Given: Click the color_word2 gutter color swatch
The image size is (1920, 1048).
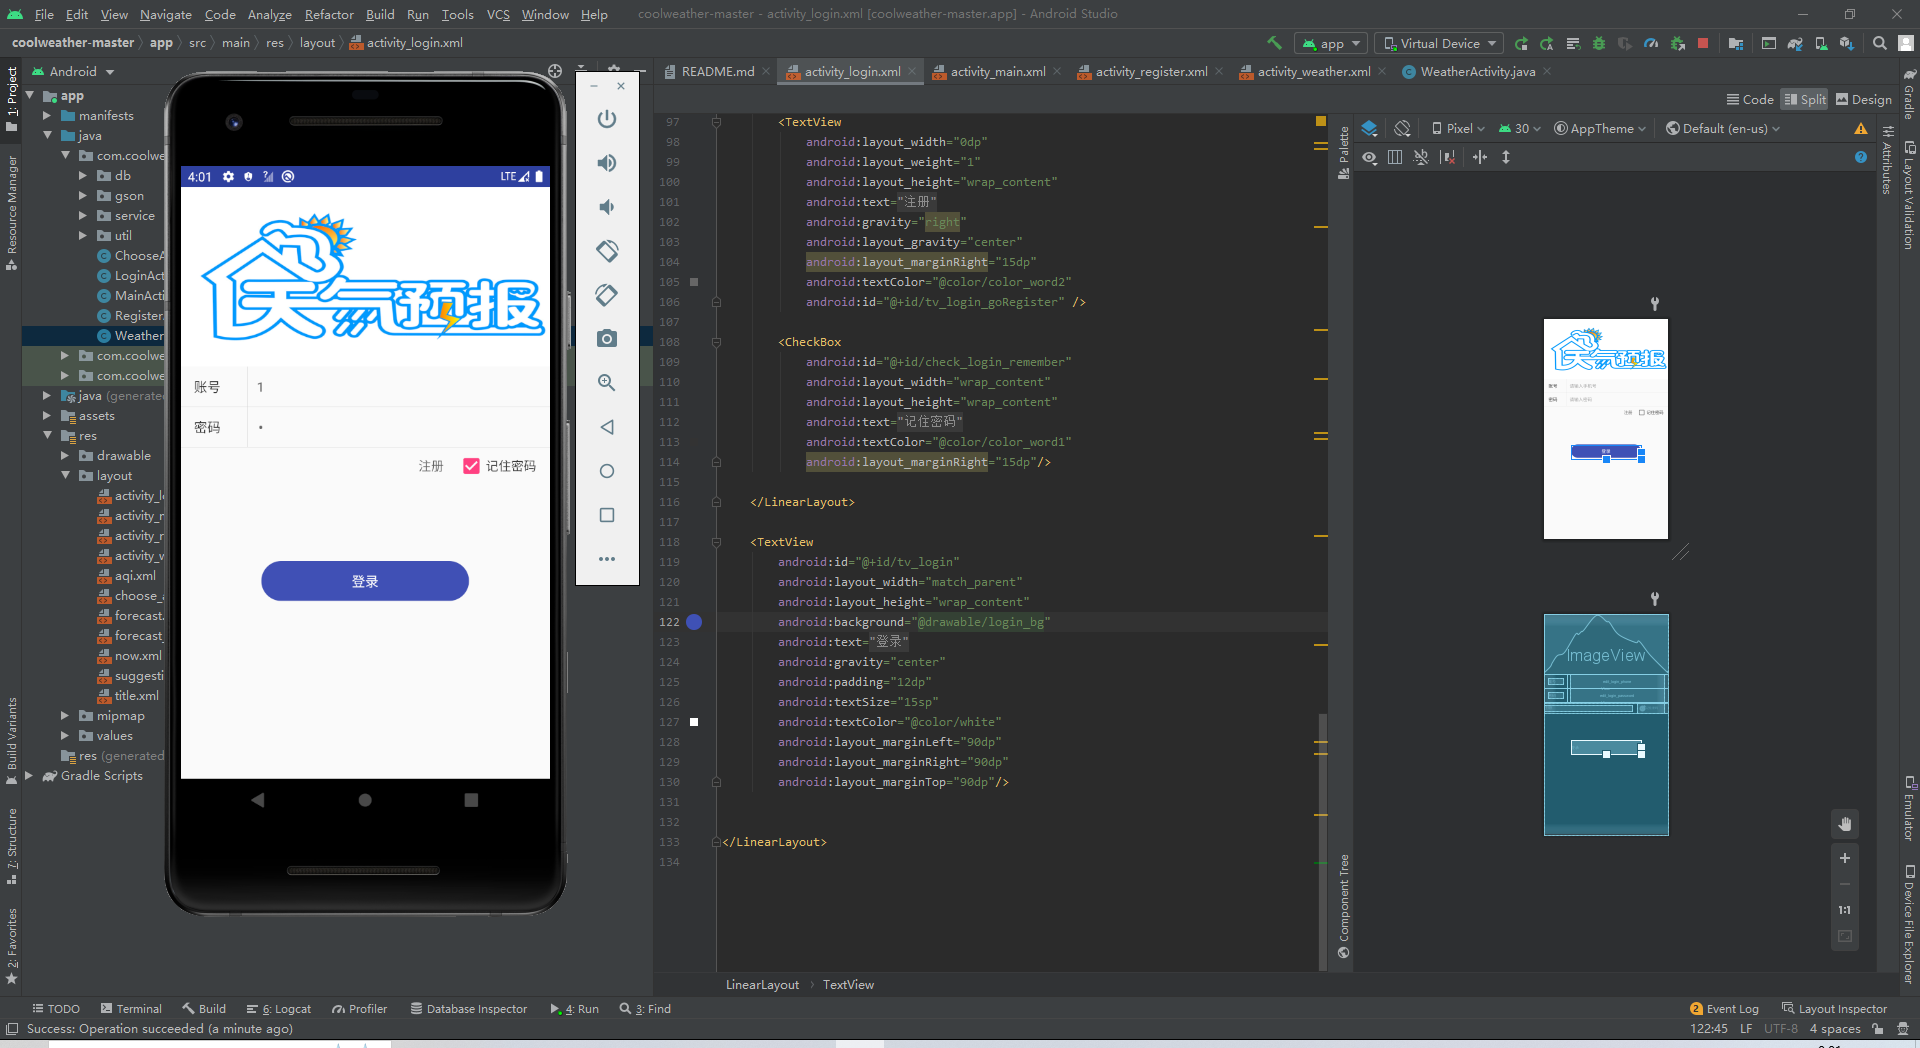Looking at the screenshot, I should point(694,282).
